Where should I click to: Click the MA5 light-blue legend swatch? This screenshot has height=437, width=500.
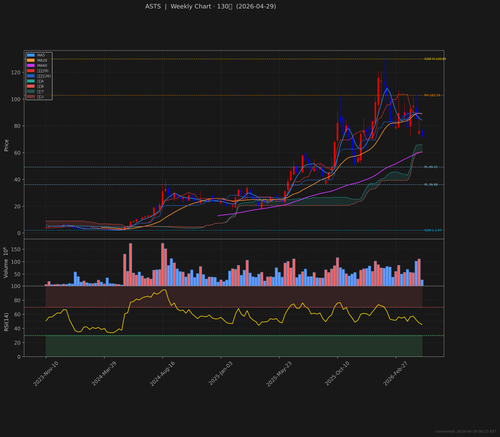click(31, 55)
